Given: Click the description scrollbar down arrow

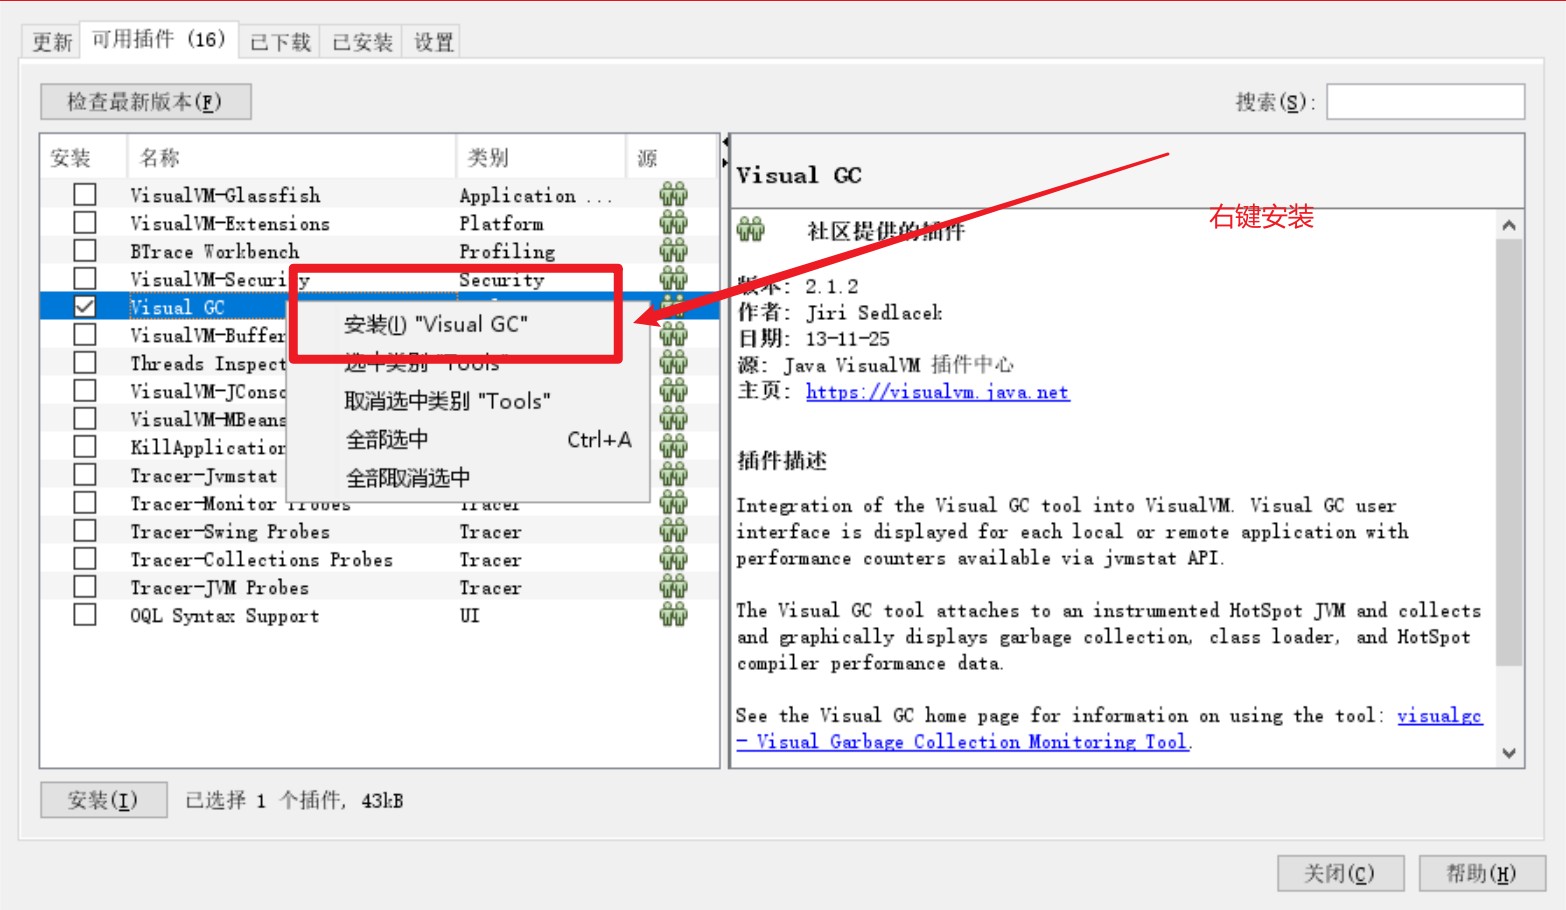Looking at the screenshot, I should tap(1509, 753).
